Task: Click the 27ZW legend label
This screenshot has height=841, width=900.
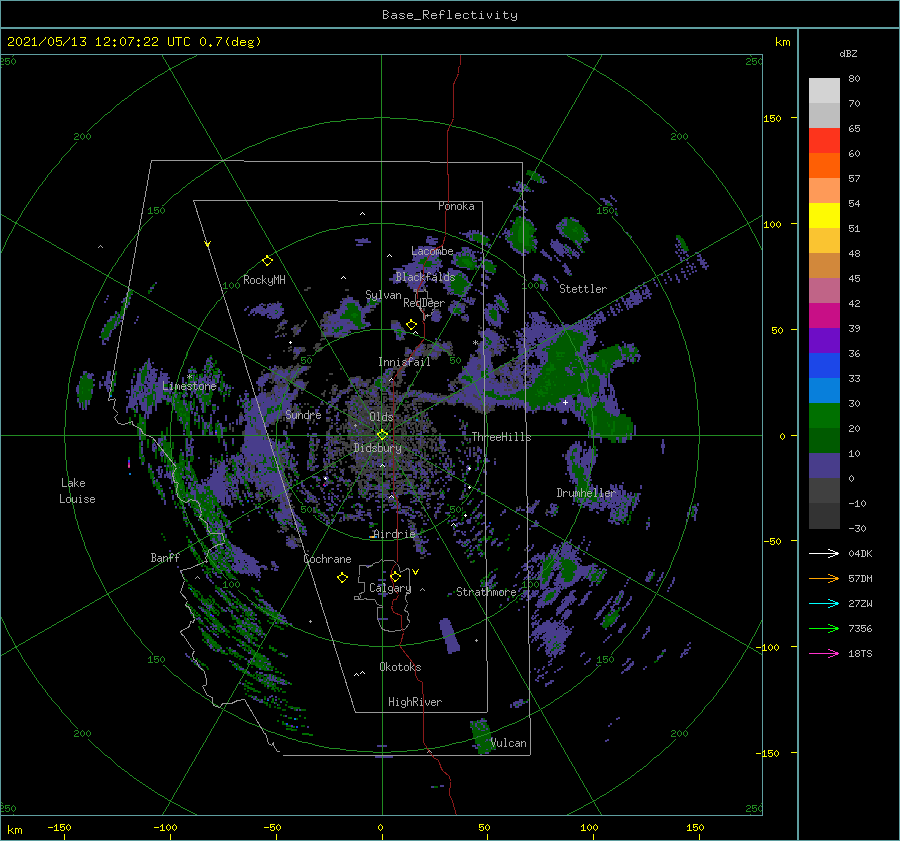Action: click(860, 603)
